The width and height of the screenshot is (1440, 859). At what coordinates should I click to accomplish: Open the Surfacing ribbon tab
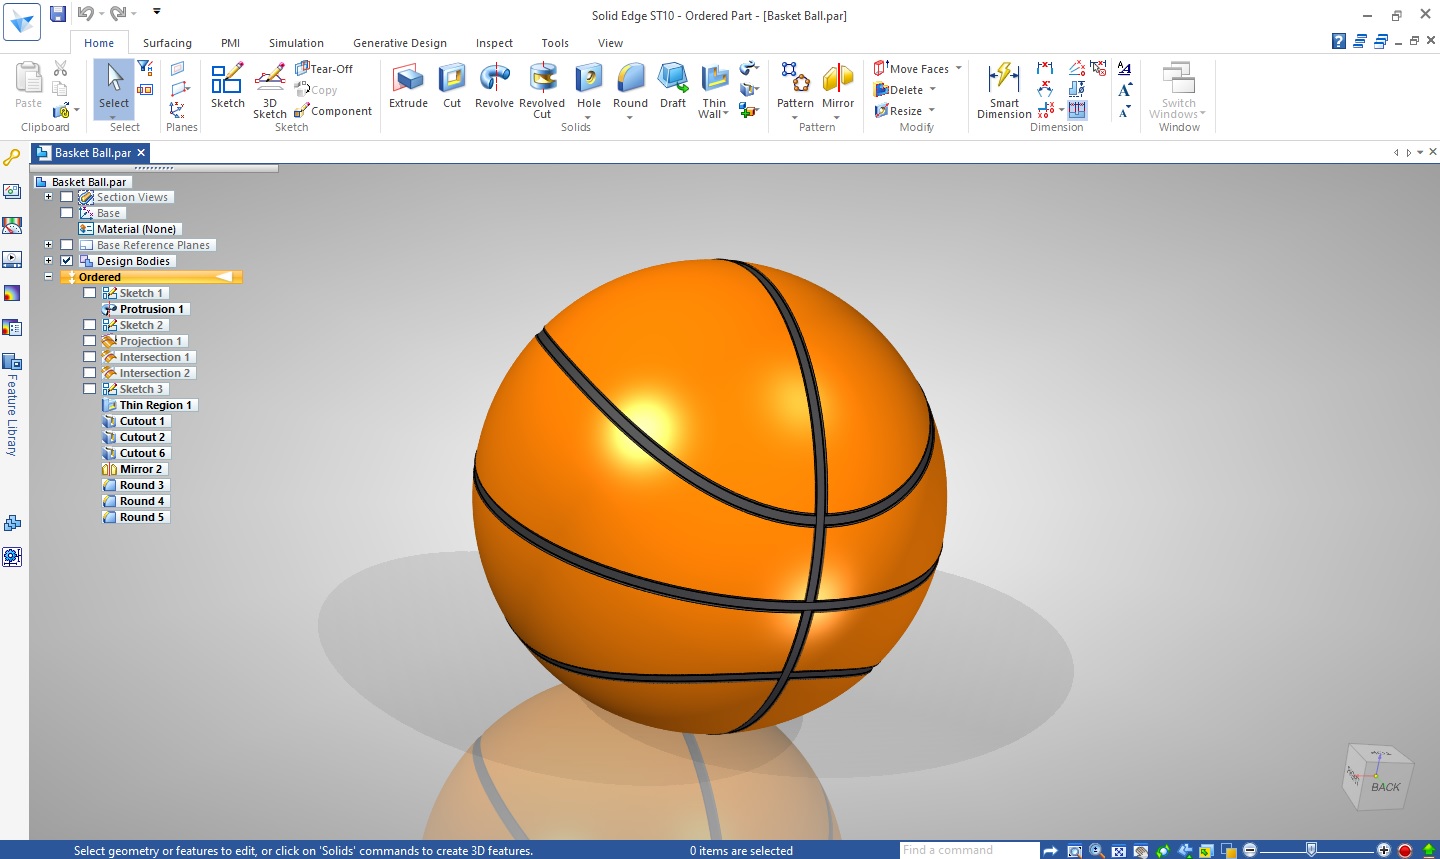(167, 43)
